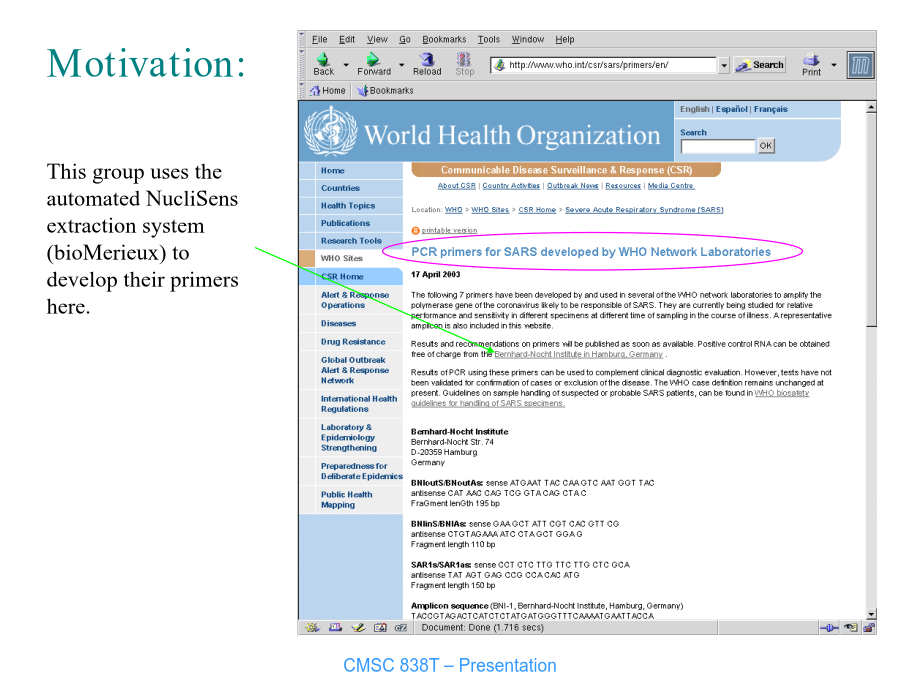Open Drug Resistance sidebar link

[353, 342]
